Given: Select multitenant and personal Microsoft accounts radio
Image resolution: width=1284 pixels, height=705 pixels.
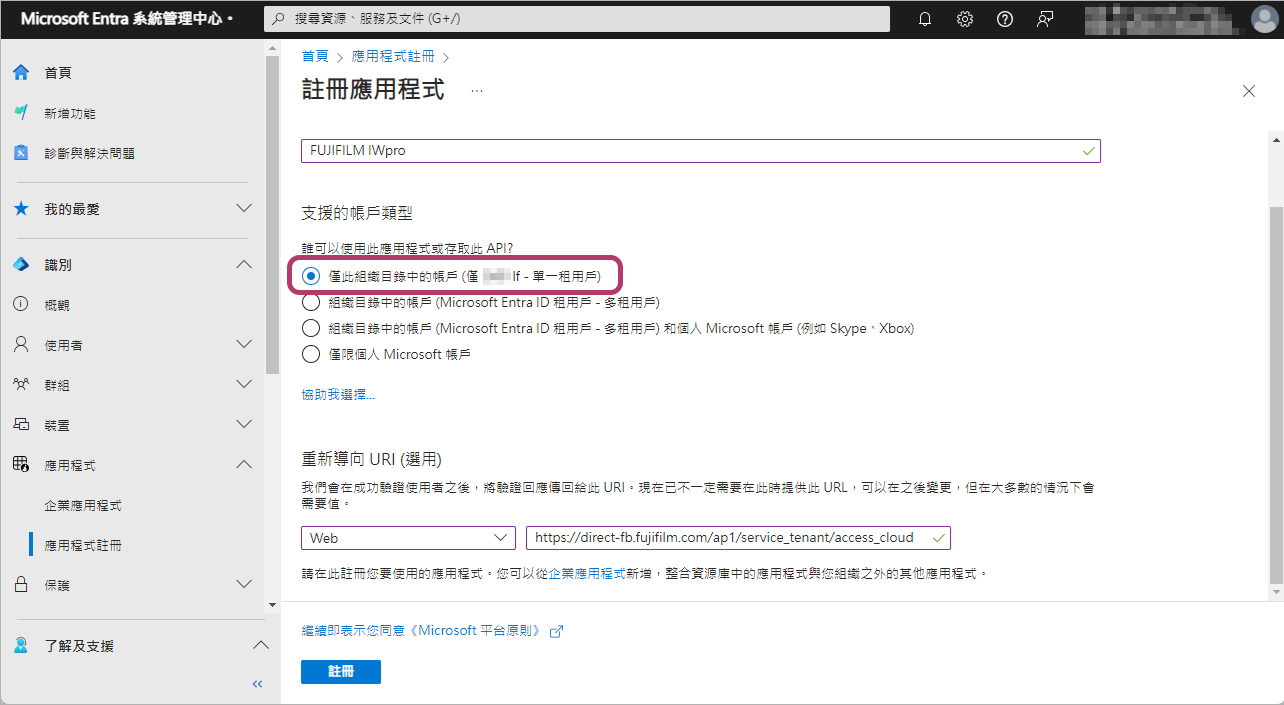Looking at the screenshot, I should tap(311, 328).
